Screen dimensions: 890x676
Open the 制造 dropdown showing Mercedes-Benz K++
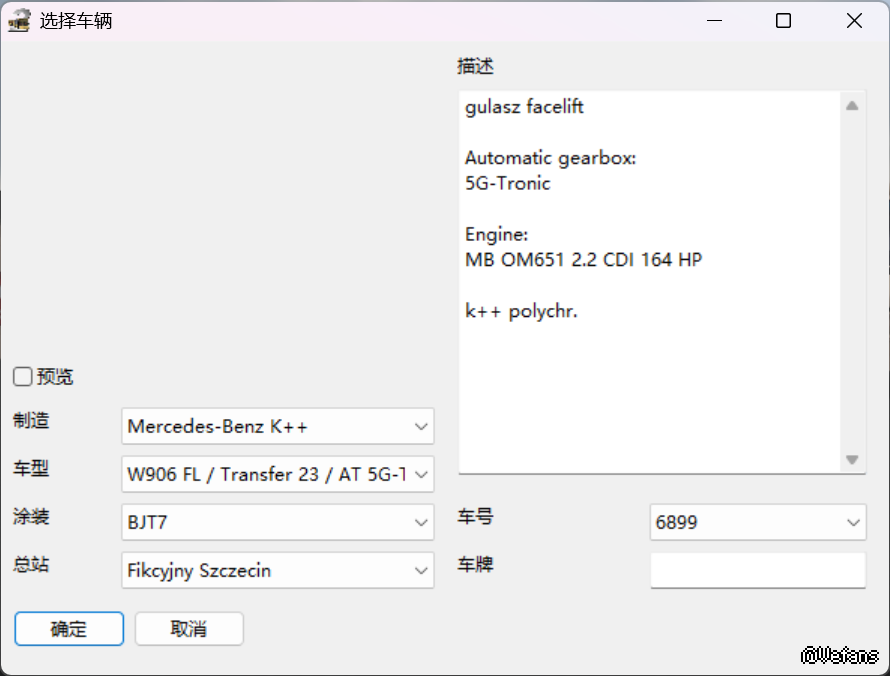[x=277, y=426]
